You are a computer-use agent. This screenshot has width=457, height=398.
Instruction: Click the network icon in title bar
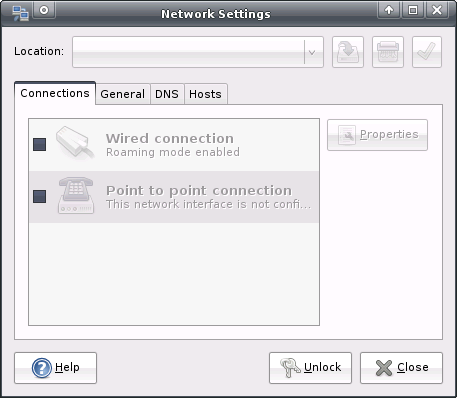[20, 13]
